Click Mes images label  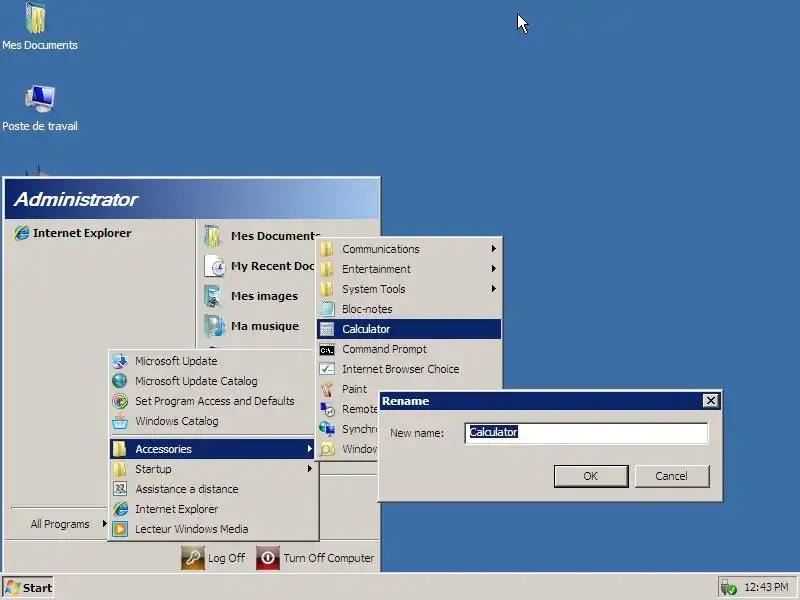(264, 296)
